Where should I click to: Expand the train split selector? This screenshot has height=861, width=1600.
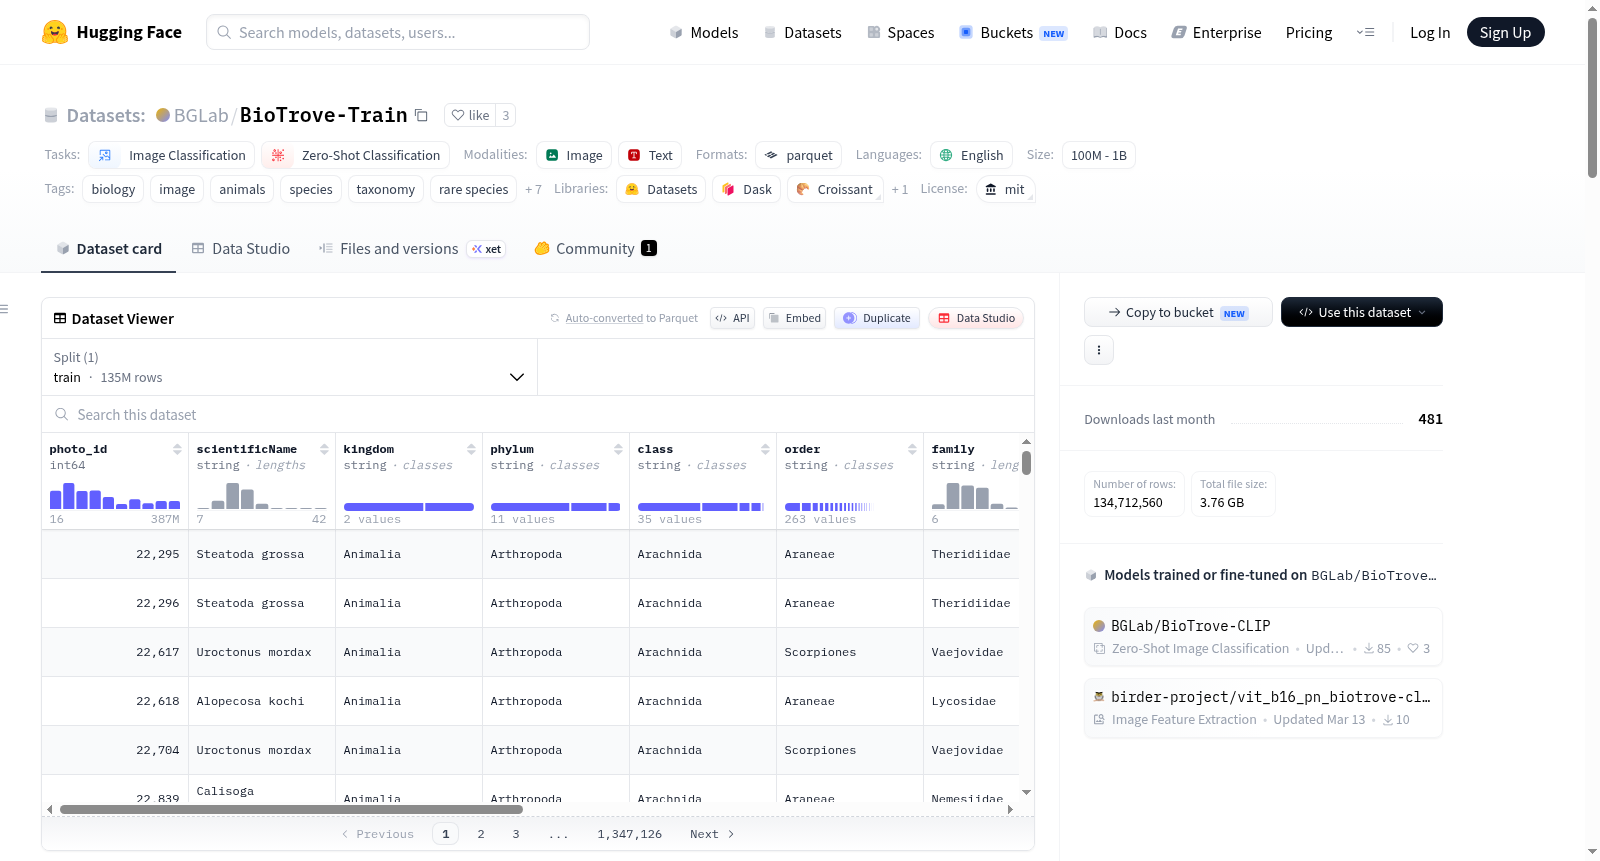(x=289, y=367)
